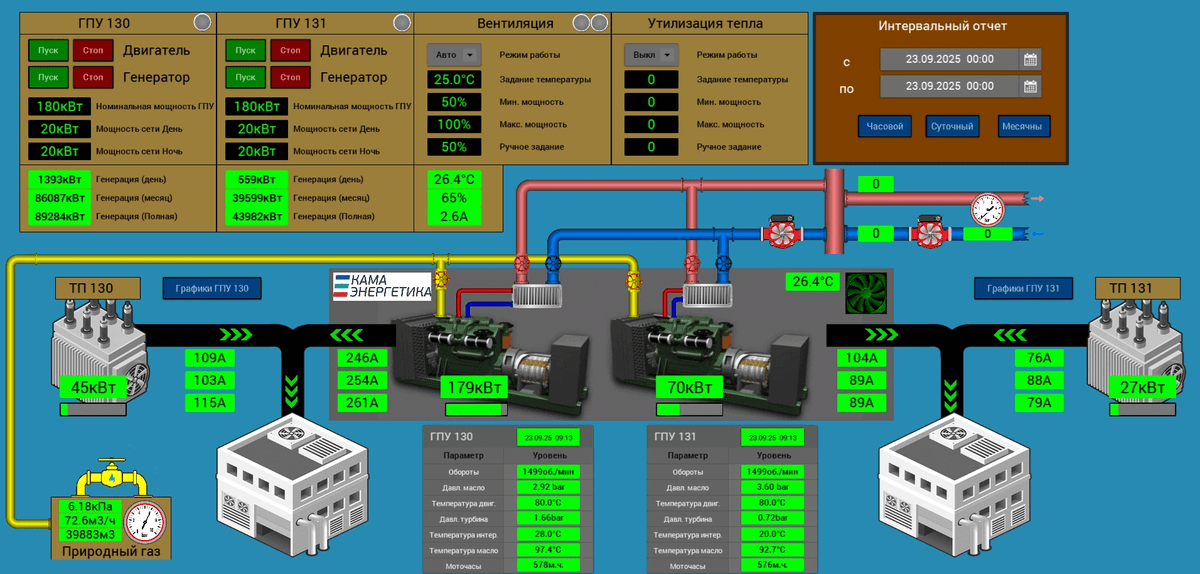
Task: Open the Утилизация тепла mode dropdown showing Выкл
Action: coord(651,55)
